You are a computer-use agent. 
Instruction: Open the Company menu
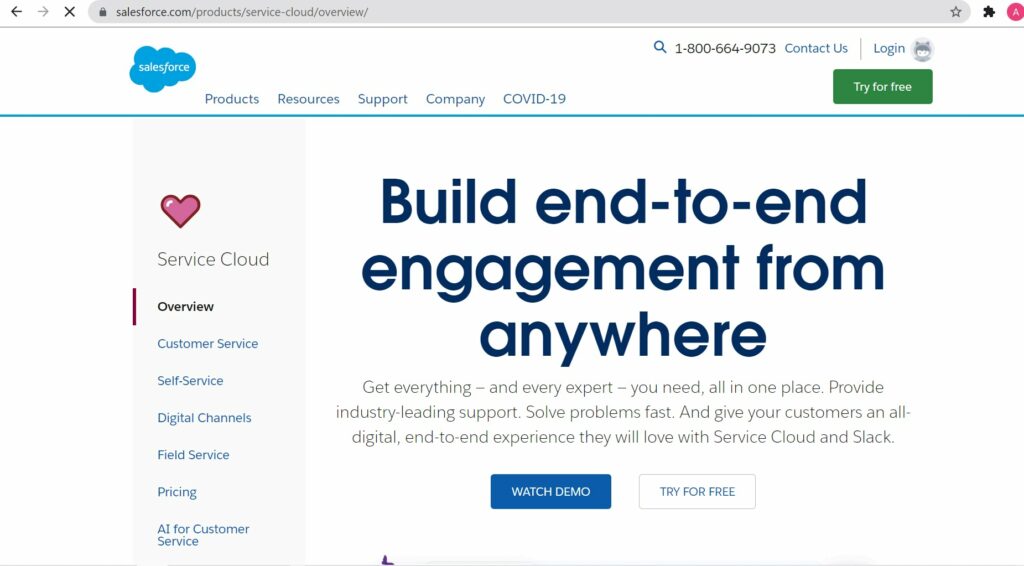point(455,99)
